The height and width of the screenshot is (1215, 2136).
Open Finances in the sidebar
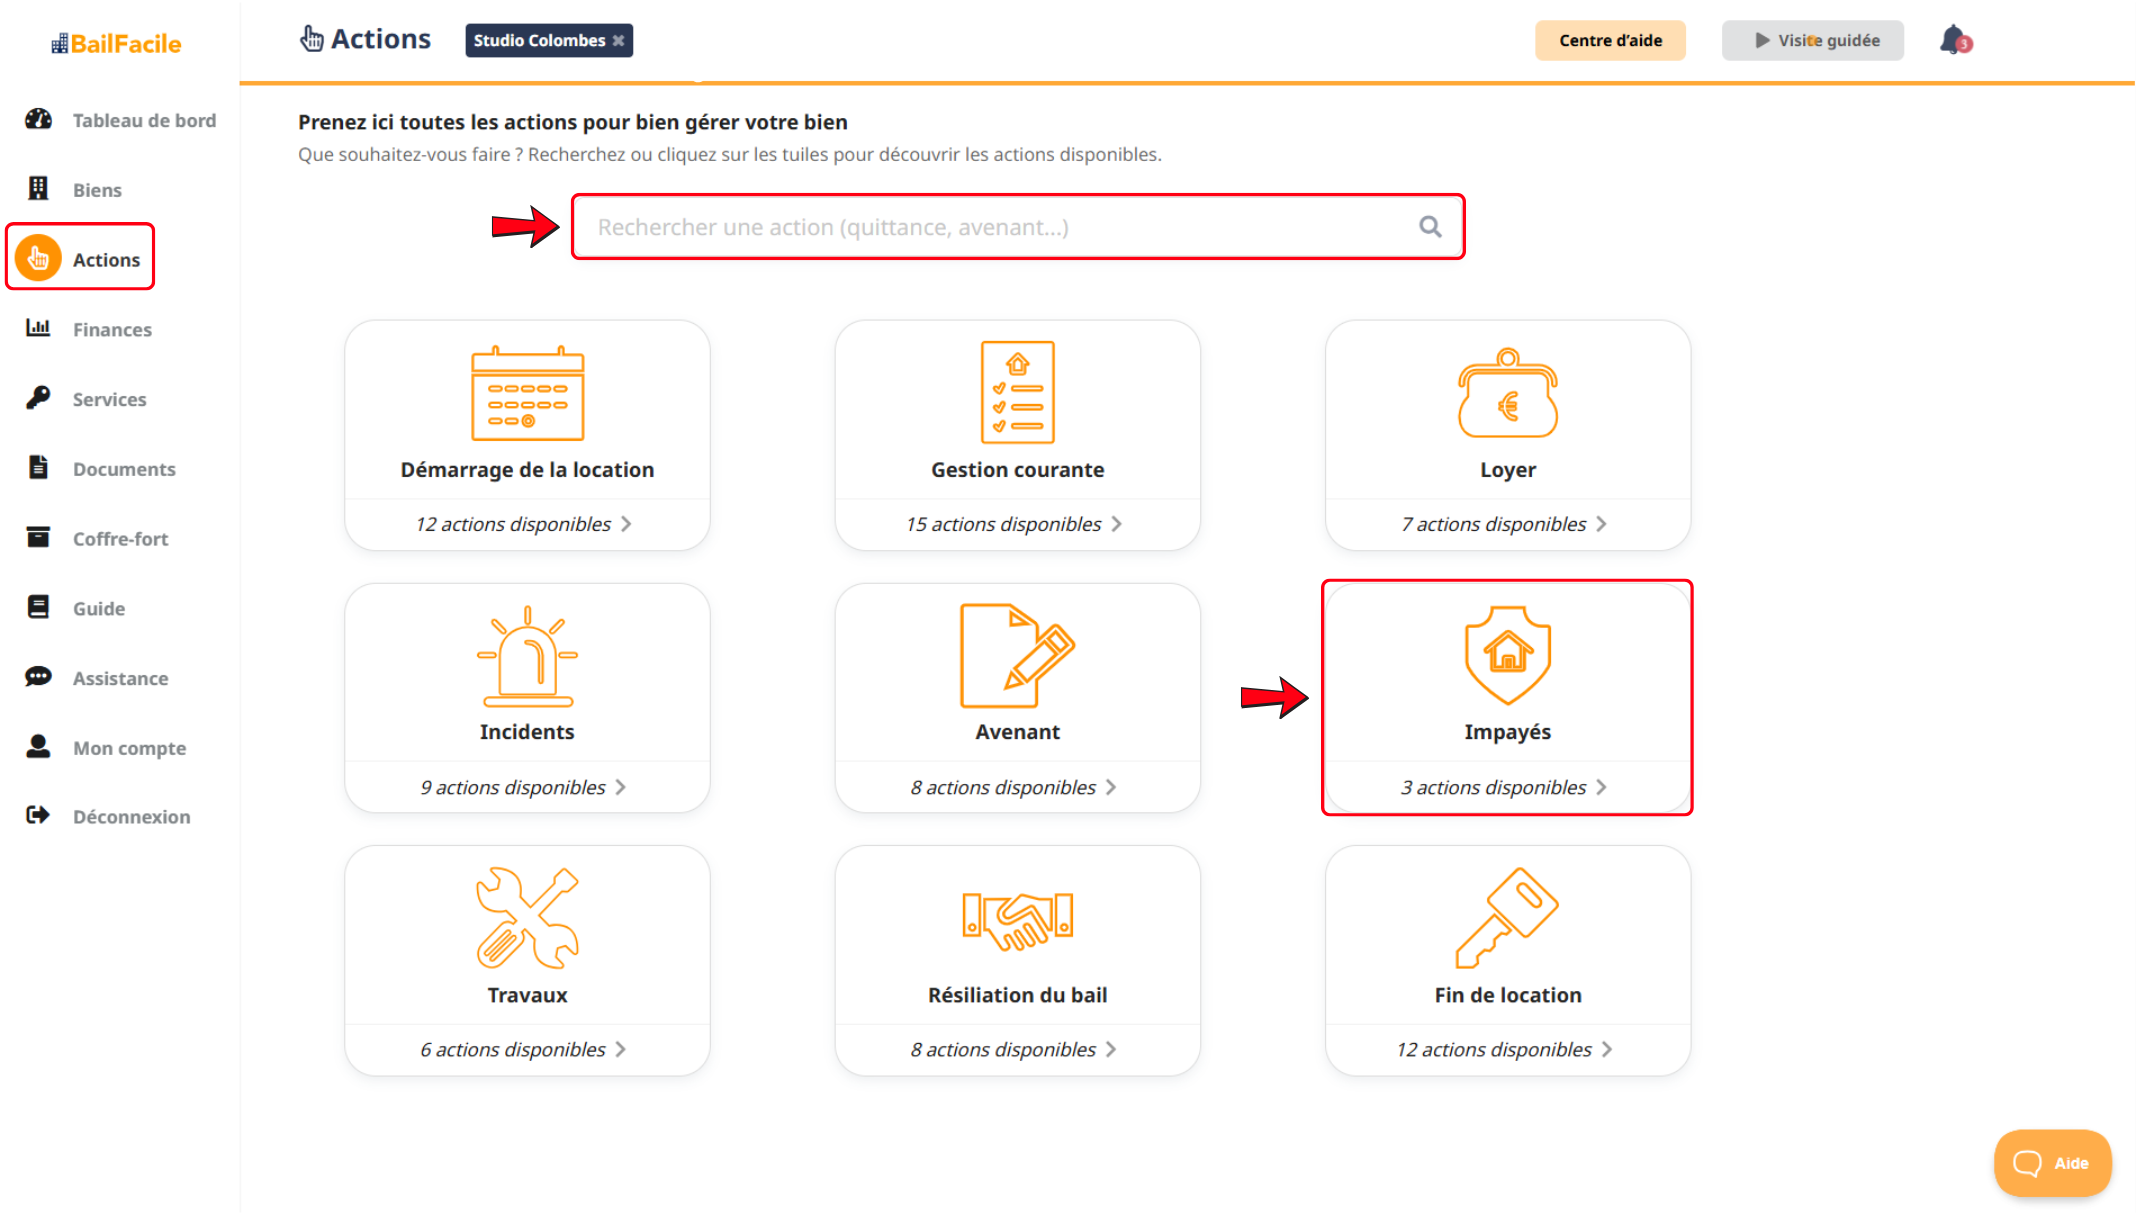pyautogui.click(x=111, y=329)
